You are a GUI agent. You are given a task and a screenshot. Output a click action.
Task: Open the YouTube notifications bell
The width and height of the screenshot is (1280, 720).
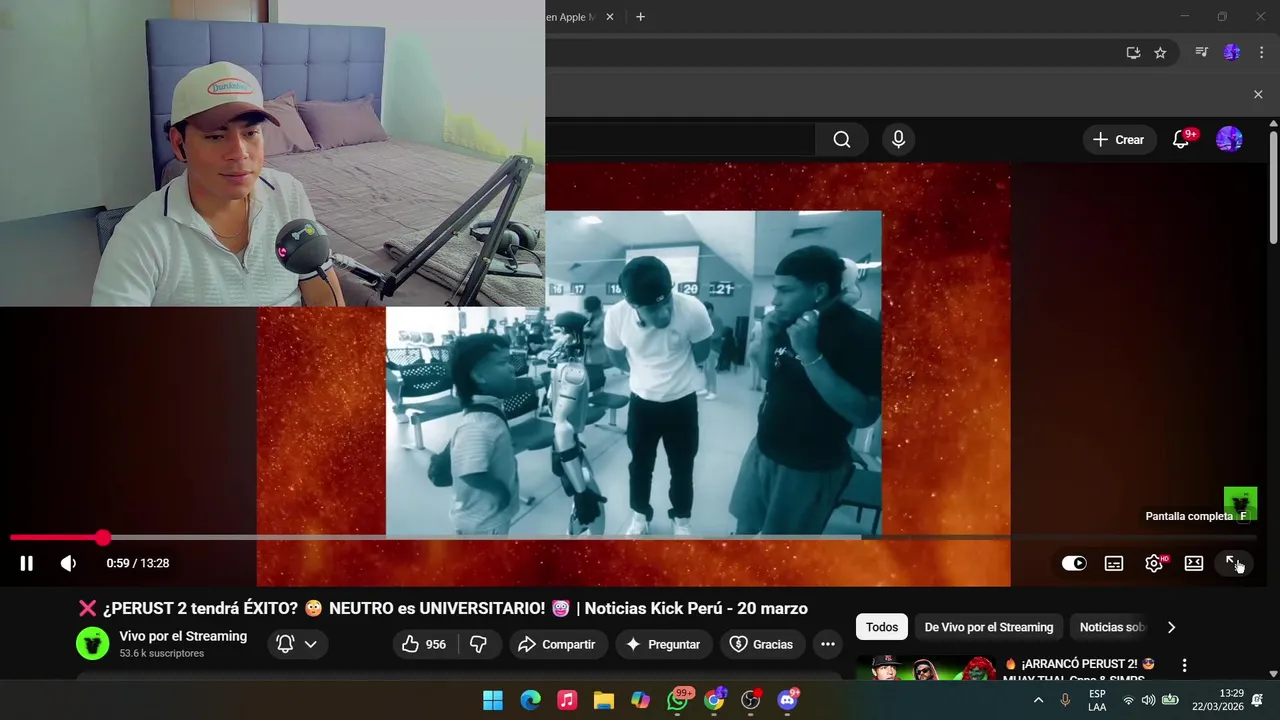[x=1181, y=140]
